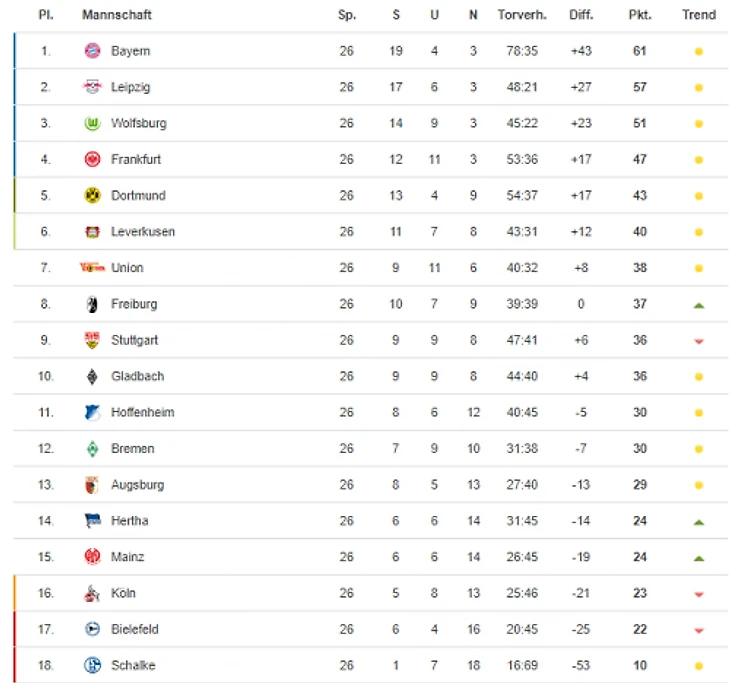Click the Union Berlin logo
This screenshot has width=730, height=683.
click(x=92, y=268)
